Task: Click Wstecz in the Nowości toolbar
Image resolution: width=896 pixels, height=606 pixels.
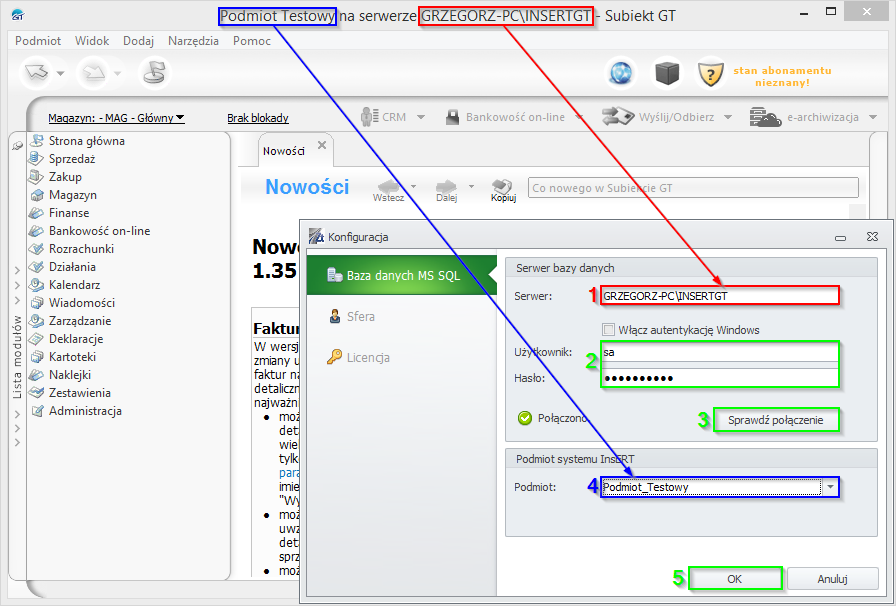Action: [x=389, y=192]
